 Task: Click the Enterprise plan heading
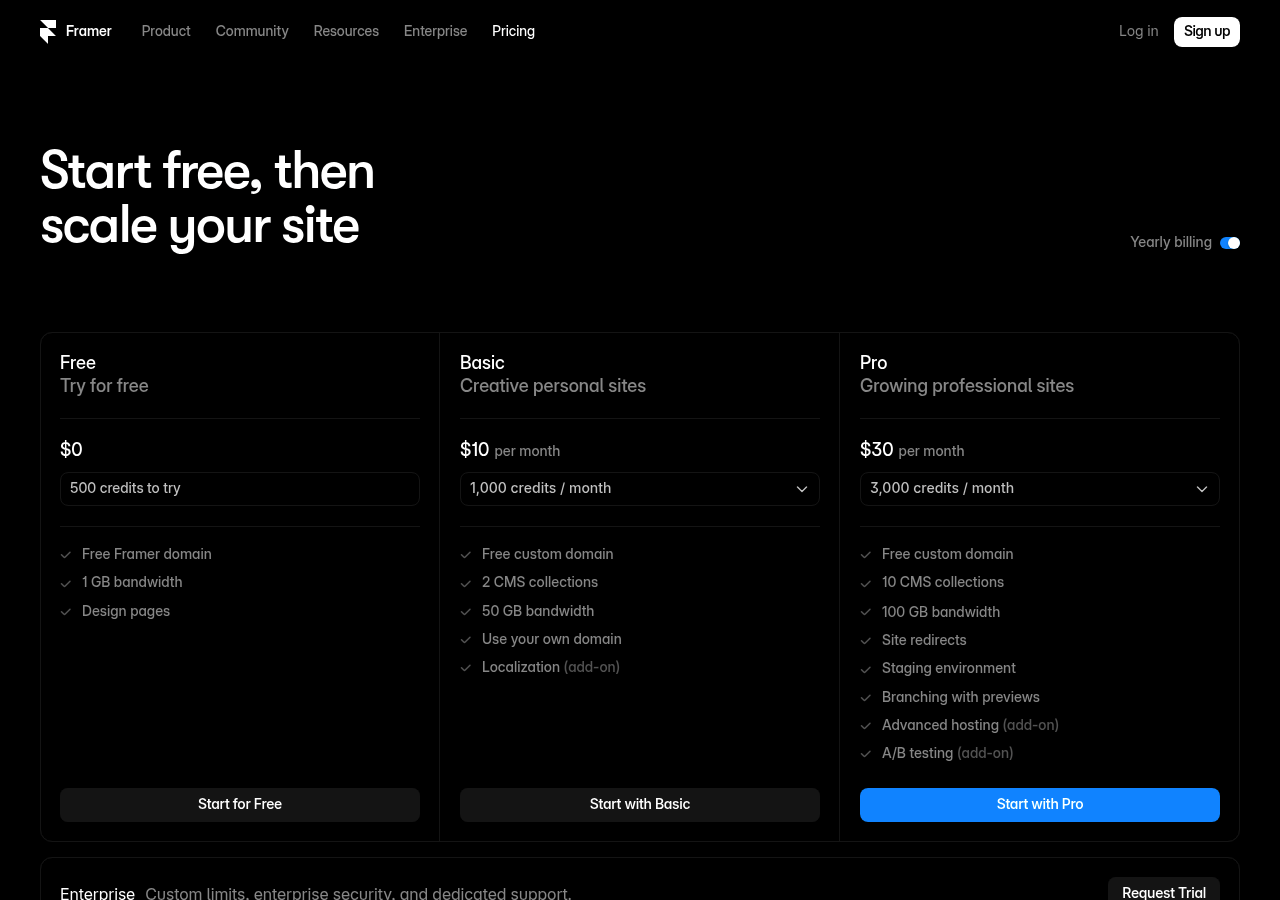pyautogui.click(x=97, y=893)
